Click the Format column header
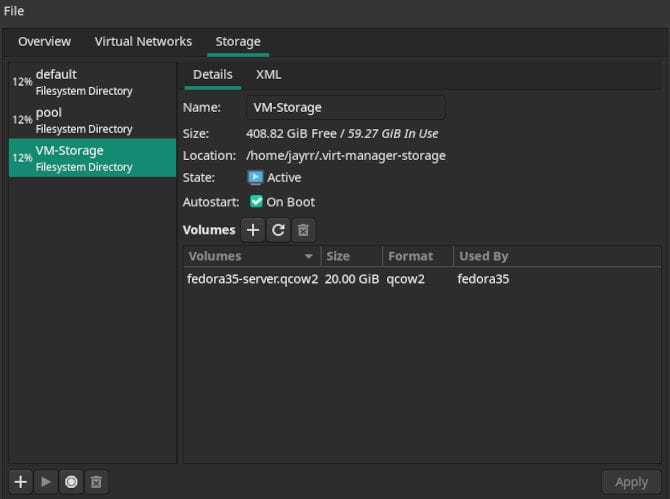Screen dimensions: 670x499 (x=418, y=256)
